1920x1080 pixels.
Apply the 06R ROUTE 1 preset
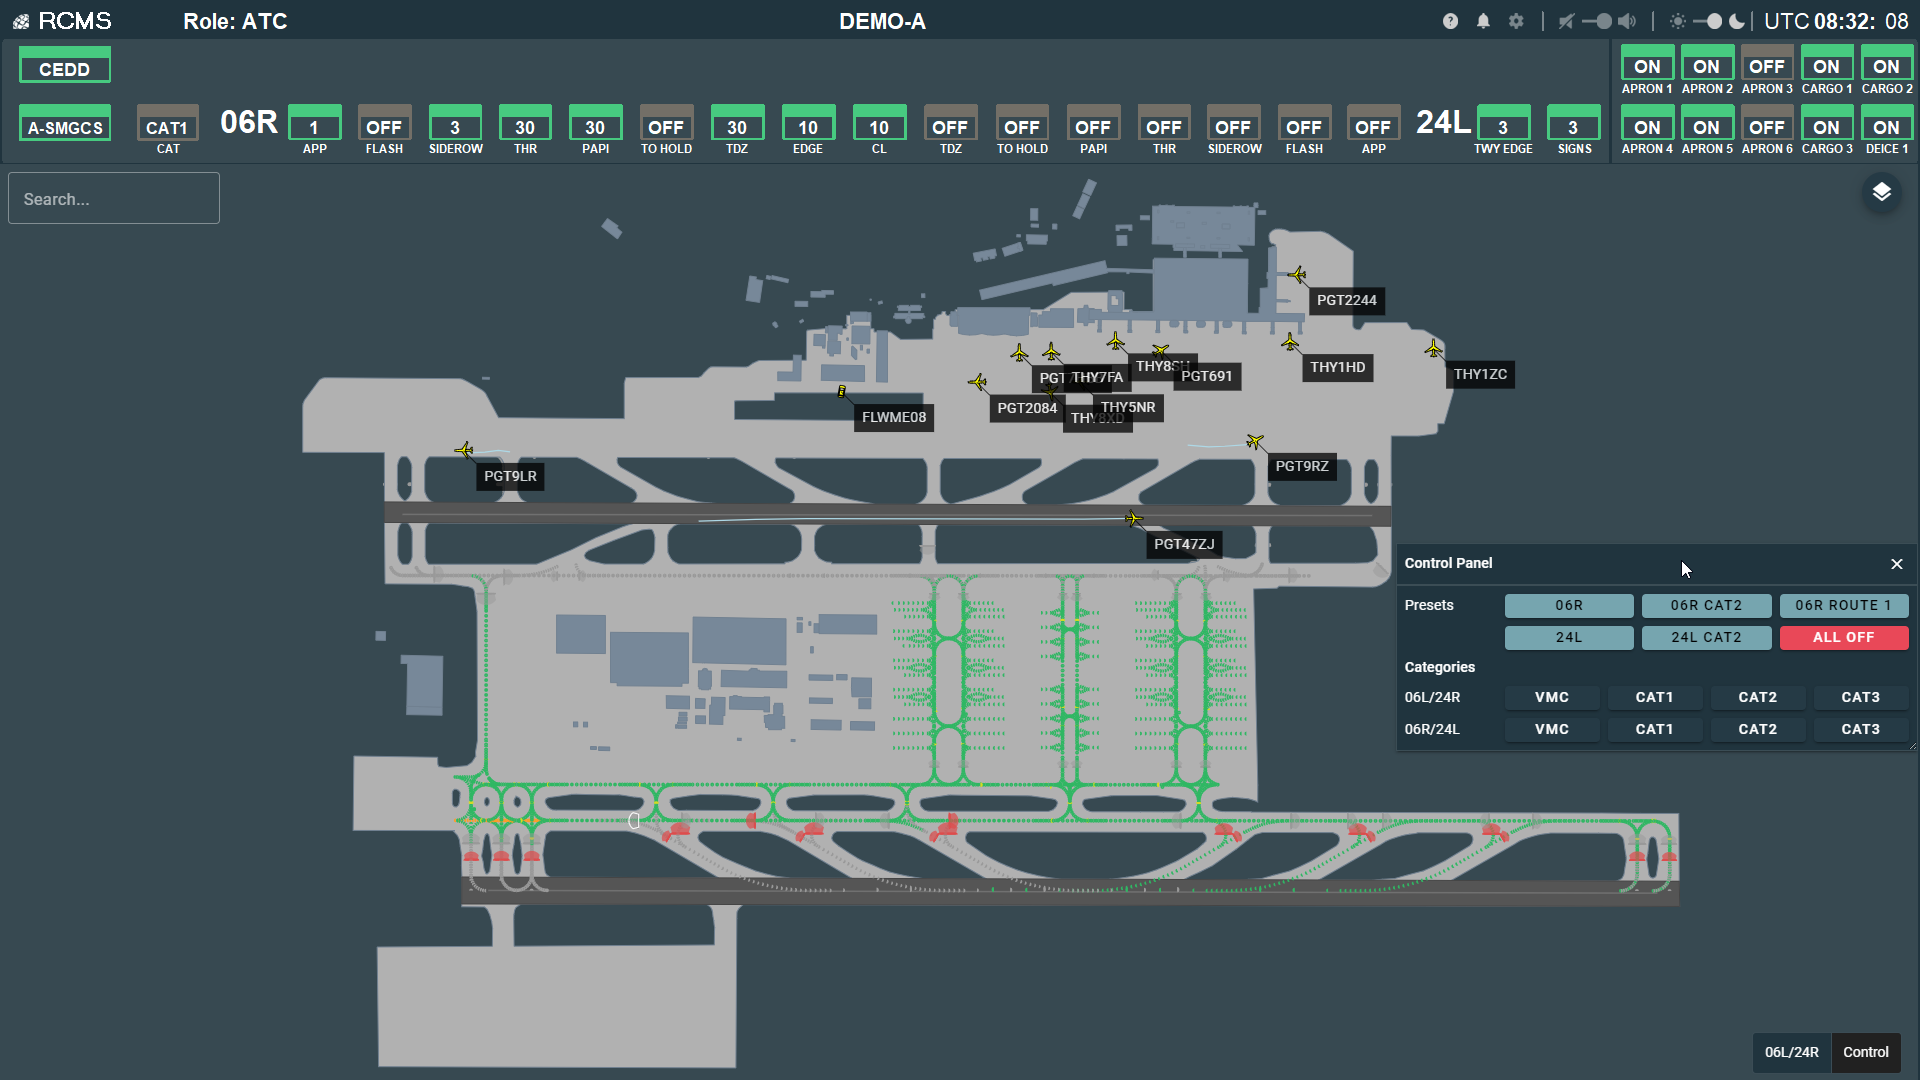(1843, 605)
